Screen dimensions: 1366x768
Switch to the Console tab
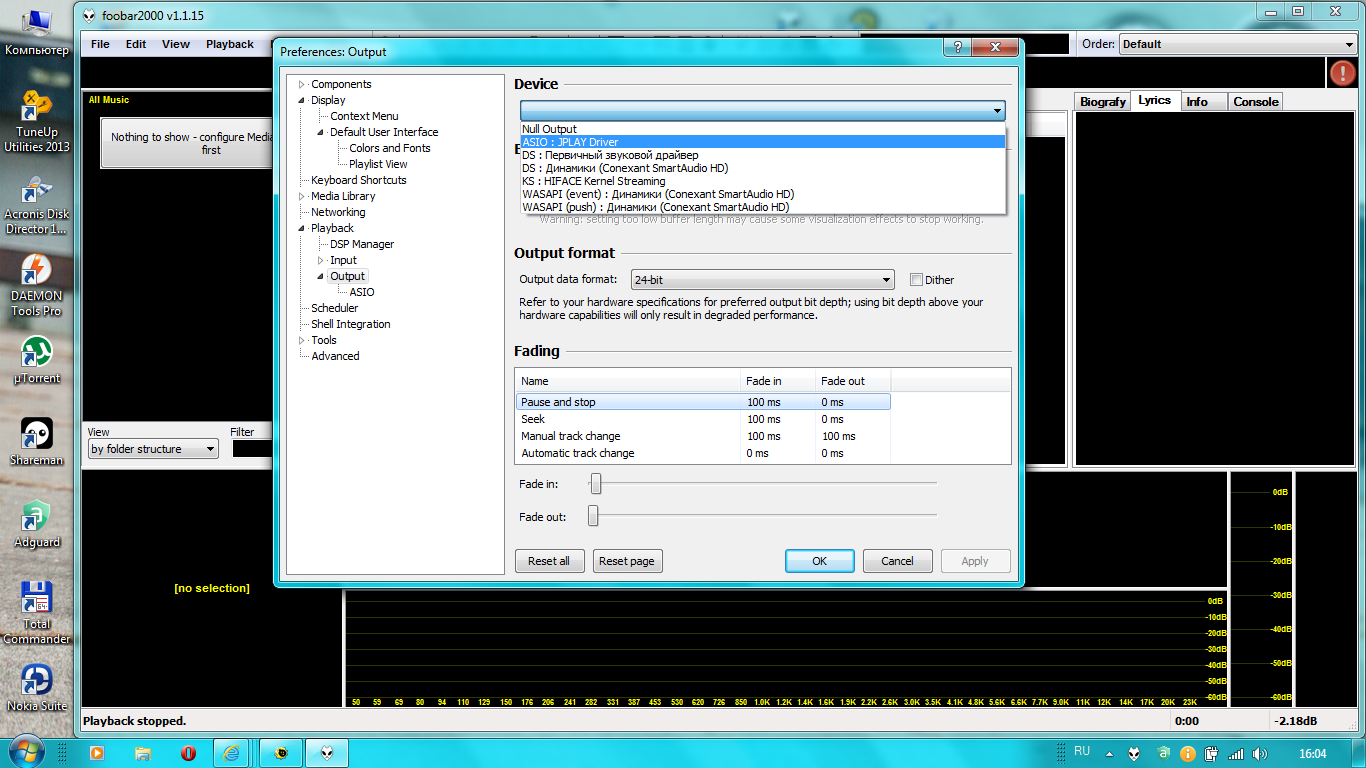[1255, 102]
